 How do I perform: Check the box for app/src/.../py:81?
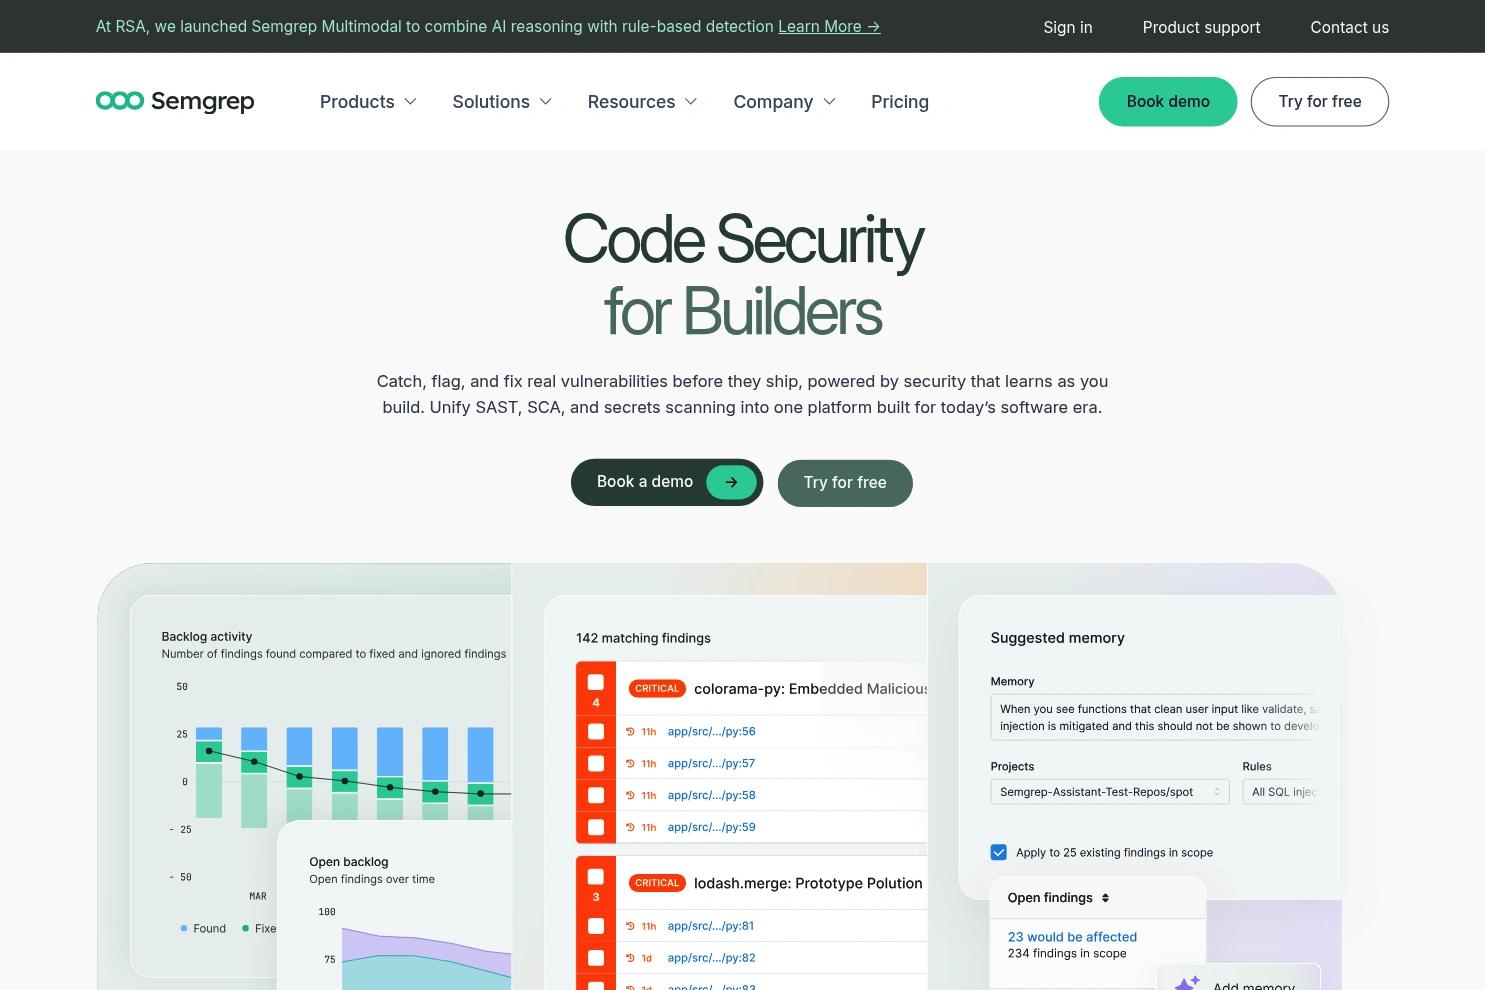click(x=596, y=927)
